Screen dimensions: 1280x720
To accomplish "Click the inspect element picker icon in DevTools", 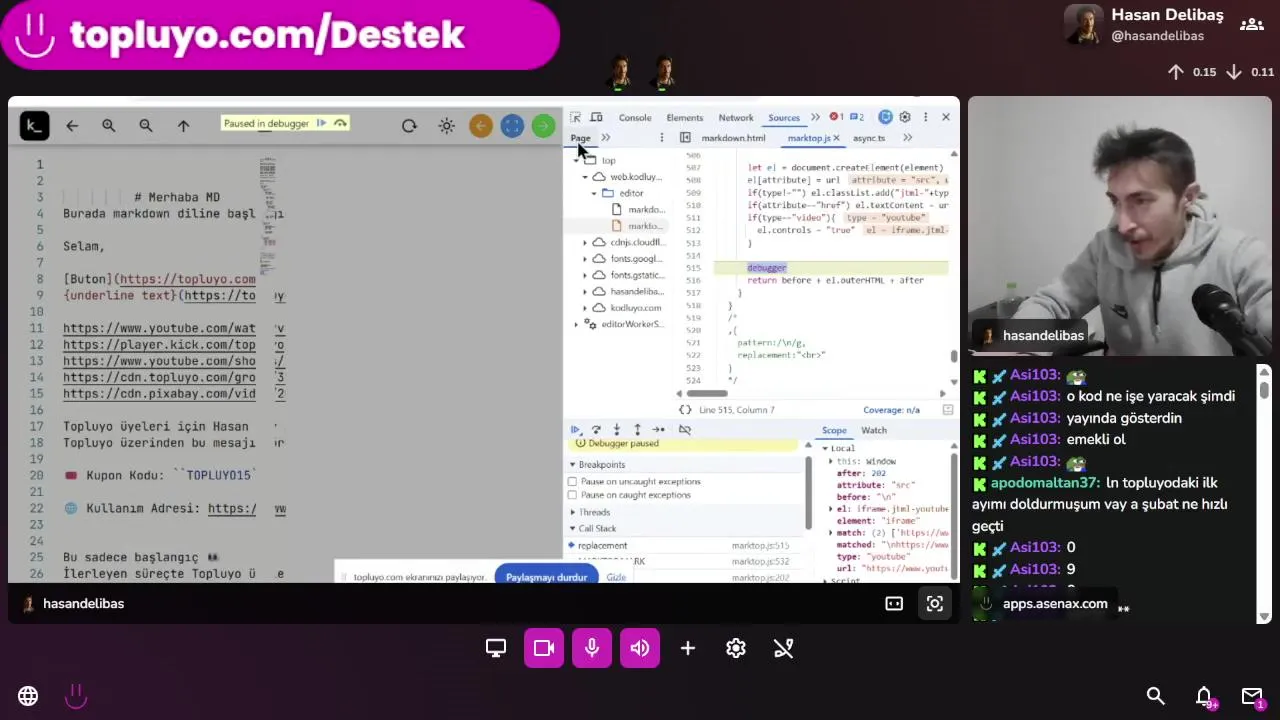I will coord(576,117).
